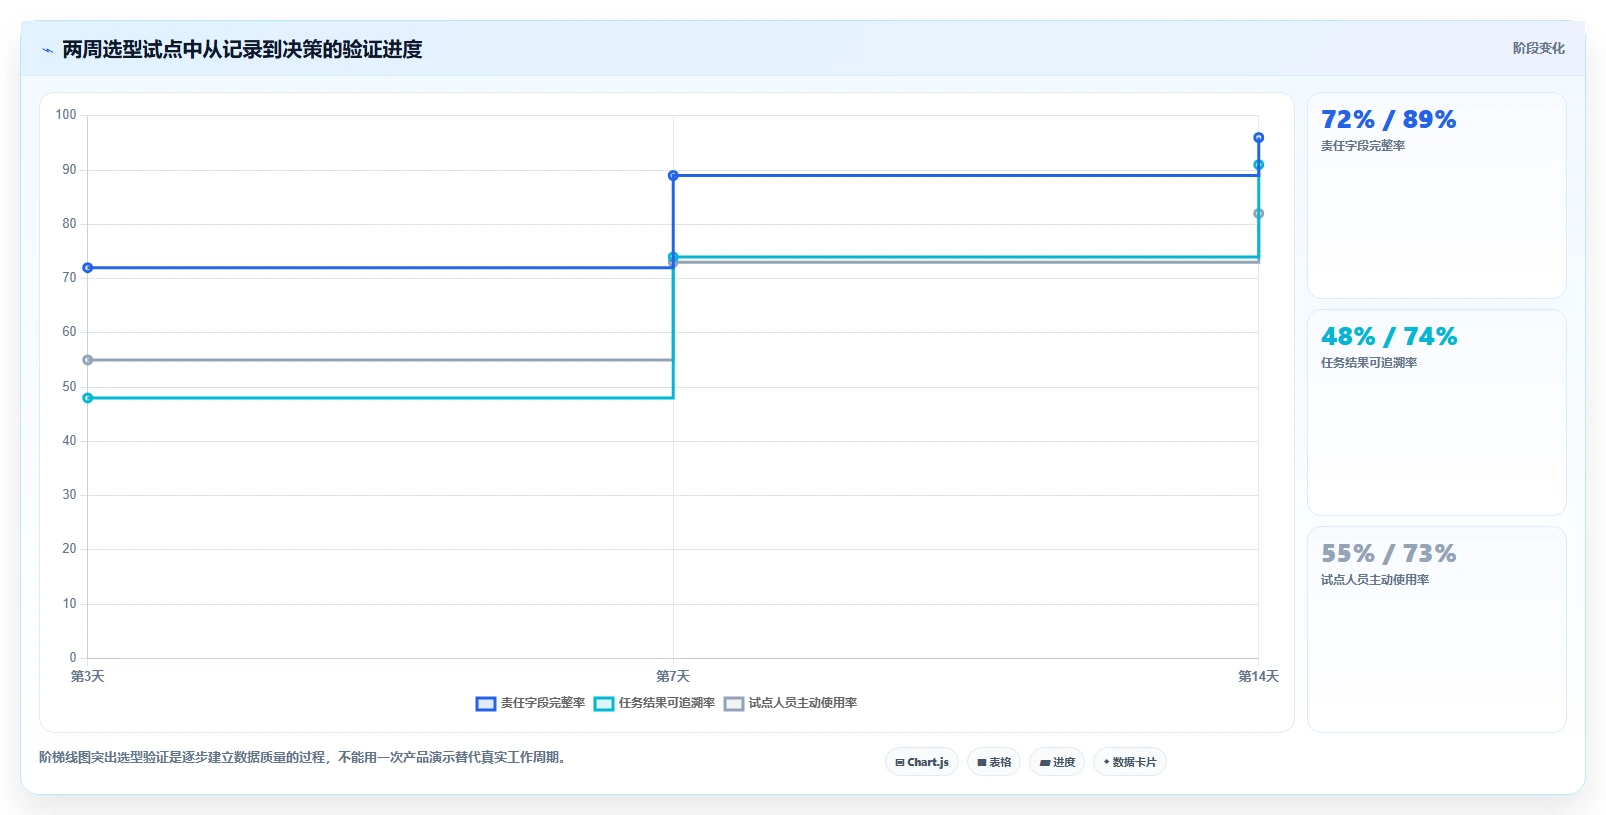Click gray data point at 第14天 (82)

(1258, 214)
